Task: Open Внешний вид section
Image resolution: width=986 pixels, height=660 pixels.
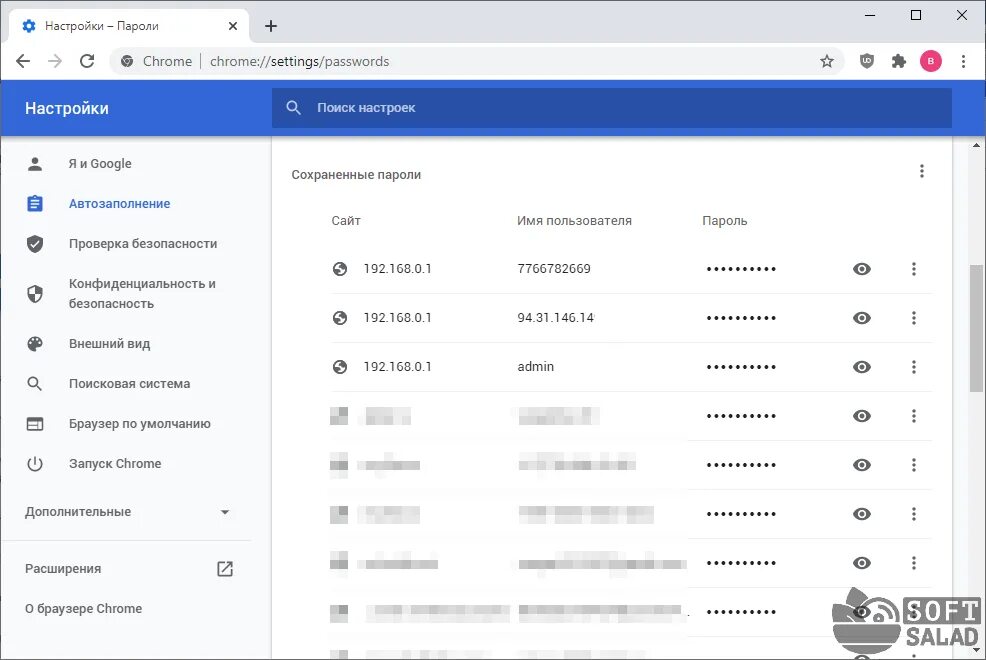Action: tap(109, 344)
